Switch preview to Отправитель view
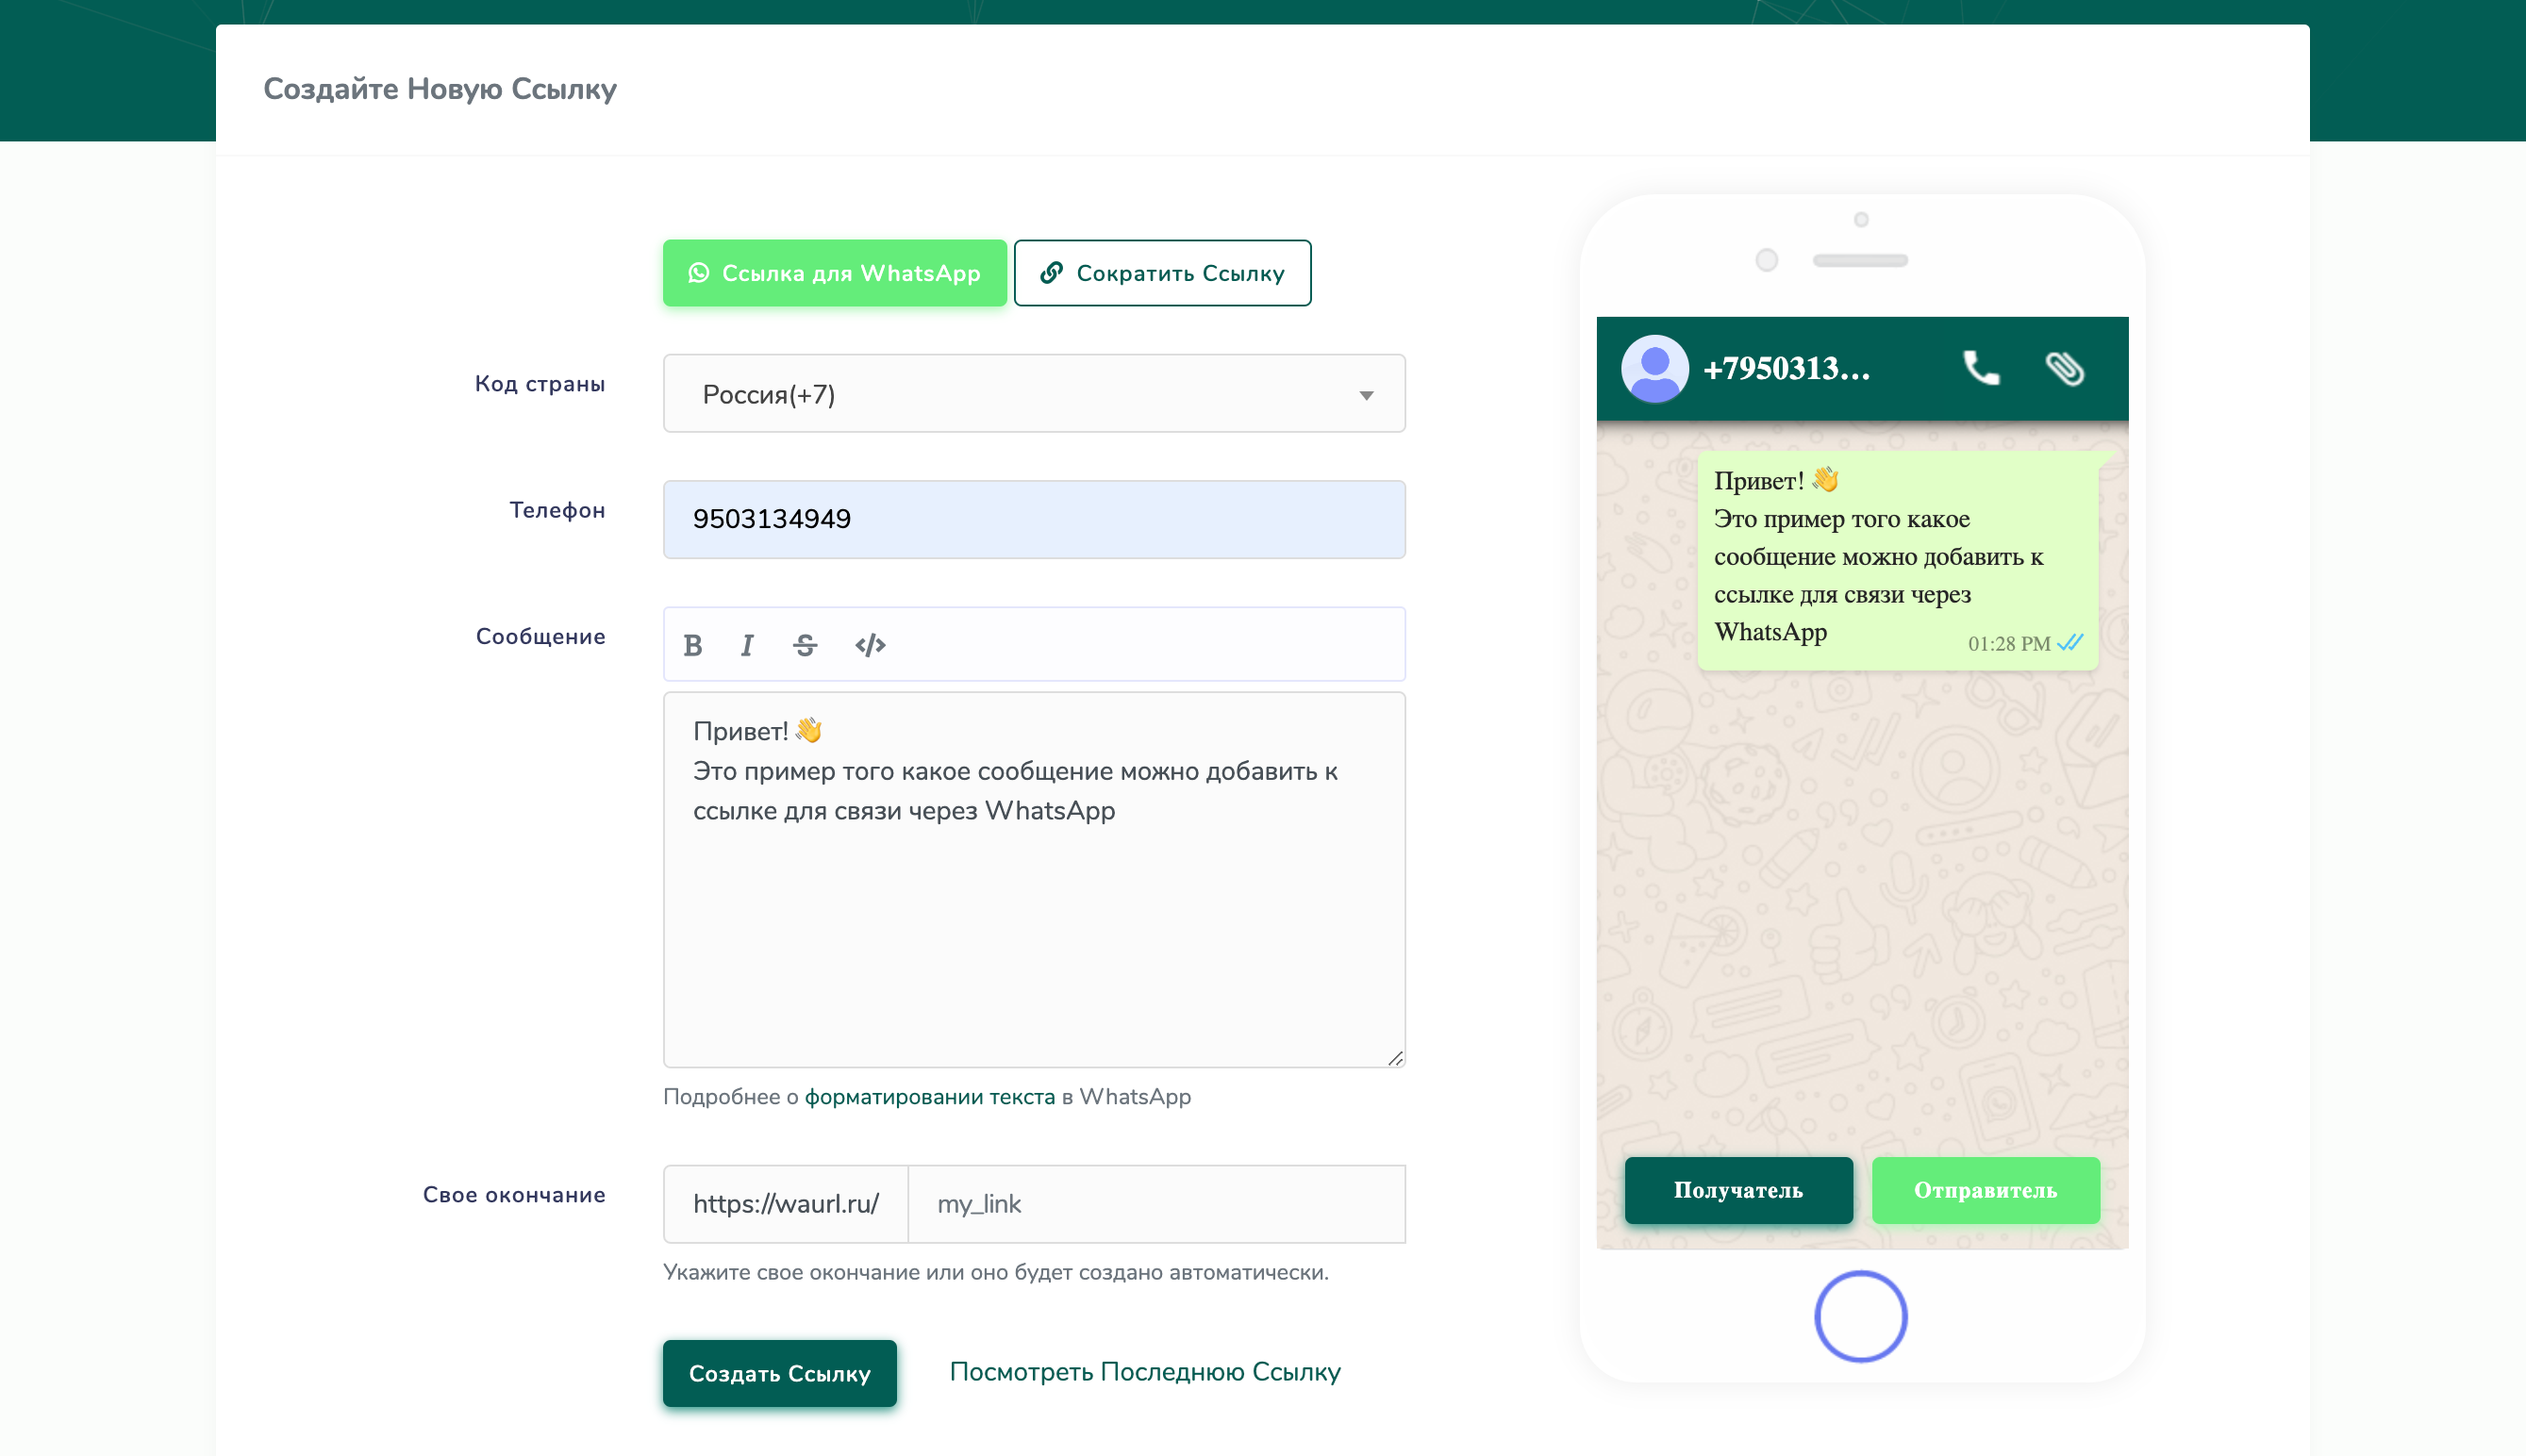2526x1456 pixels. tap(1985, 1190)
